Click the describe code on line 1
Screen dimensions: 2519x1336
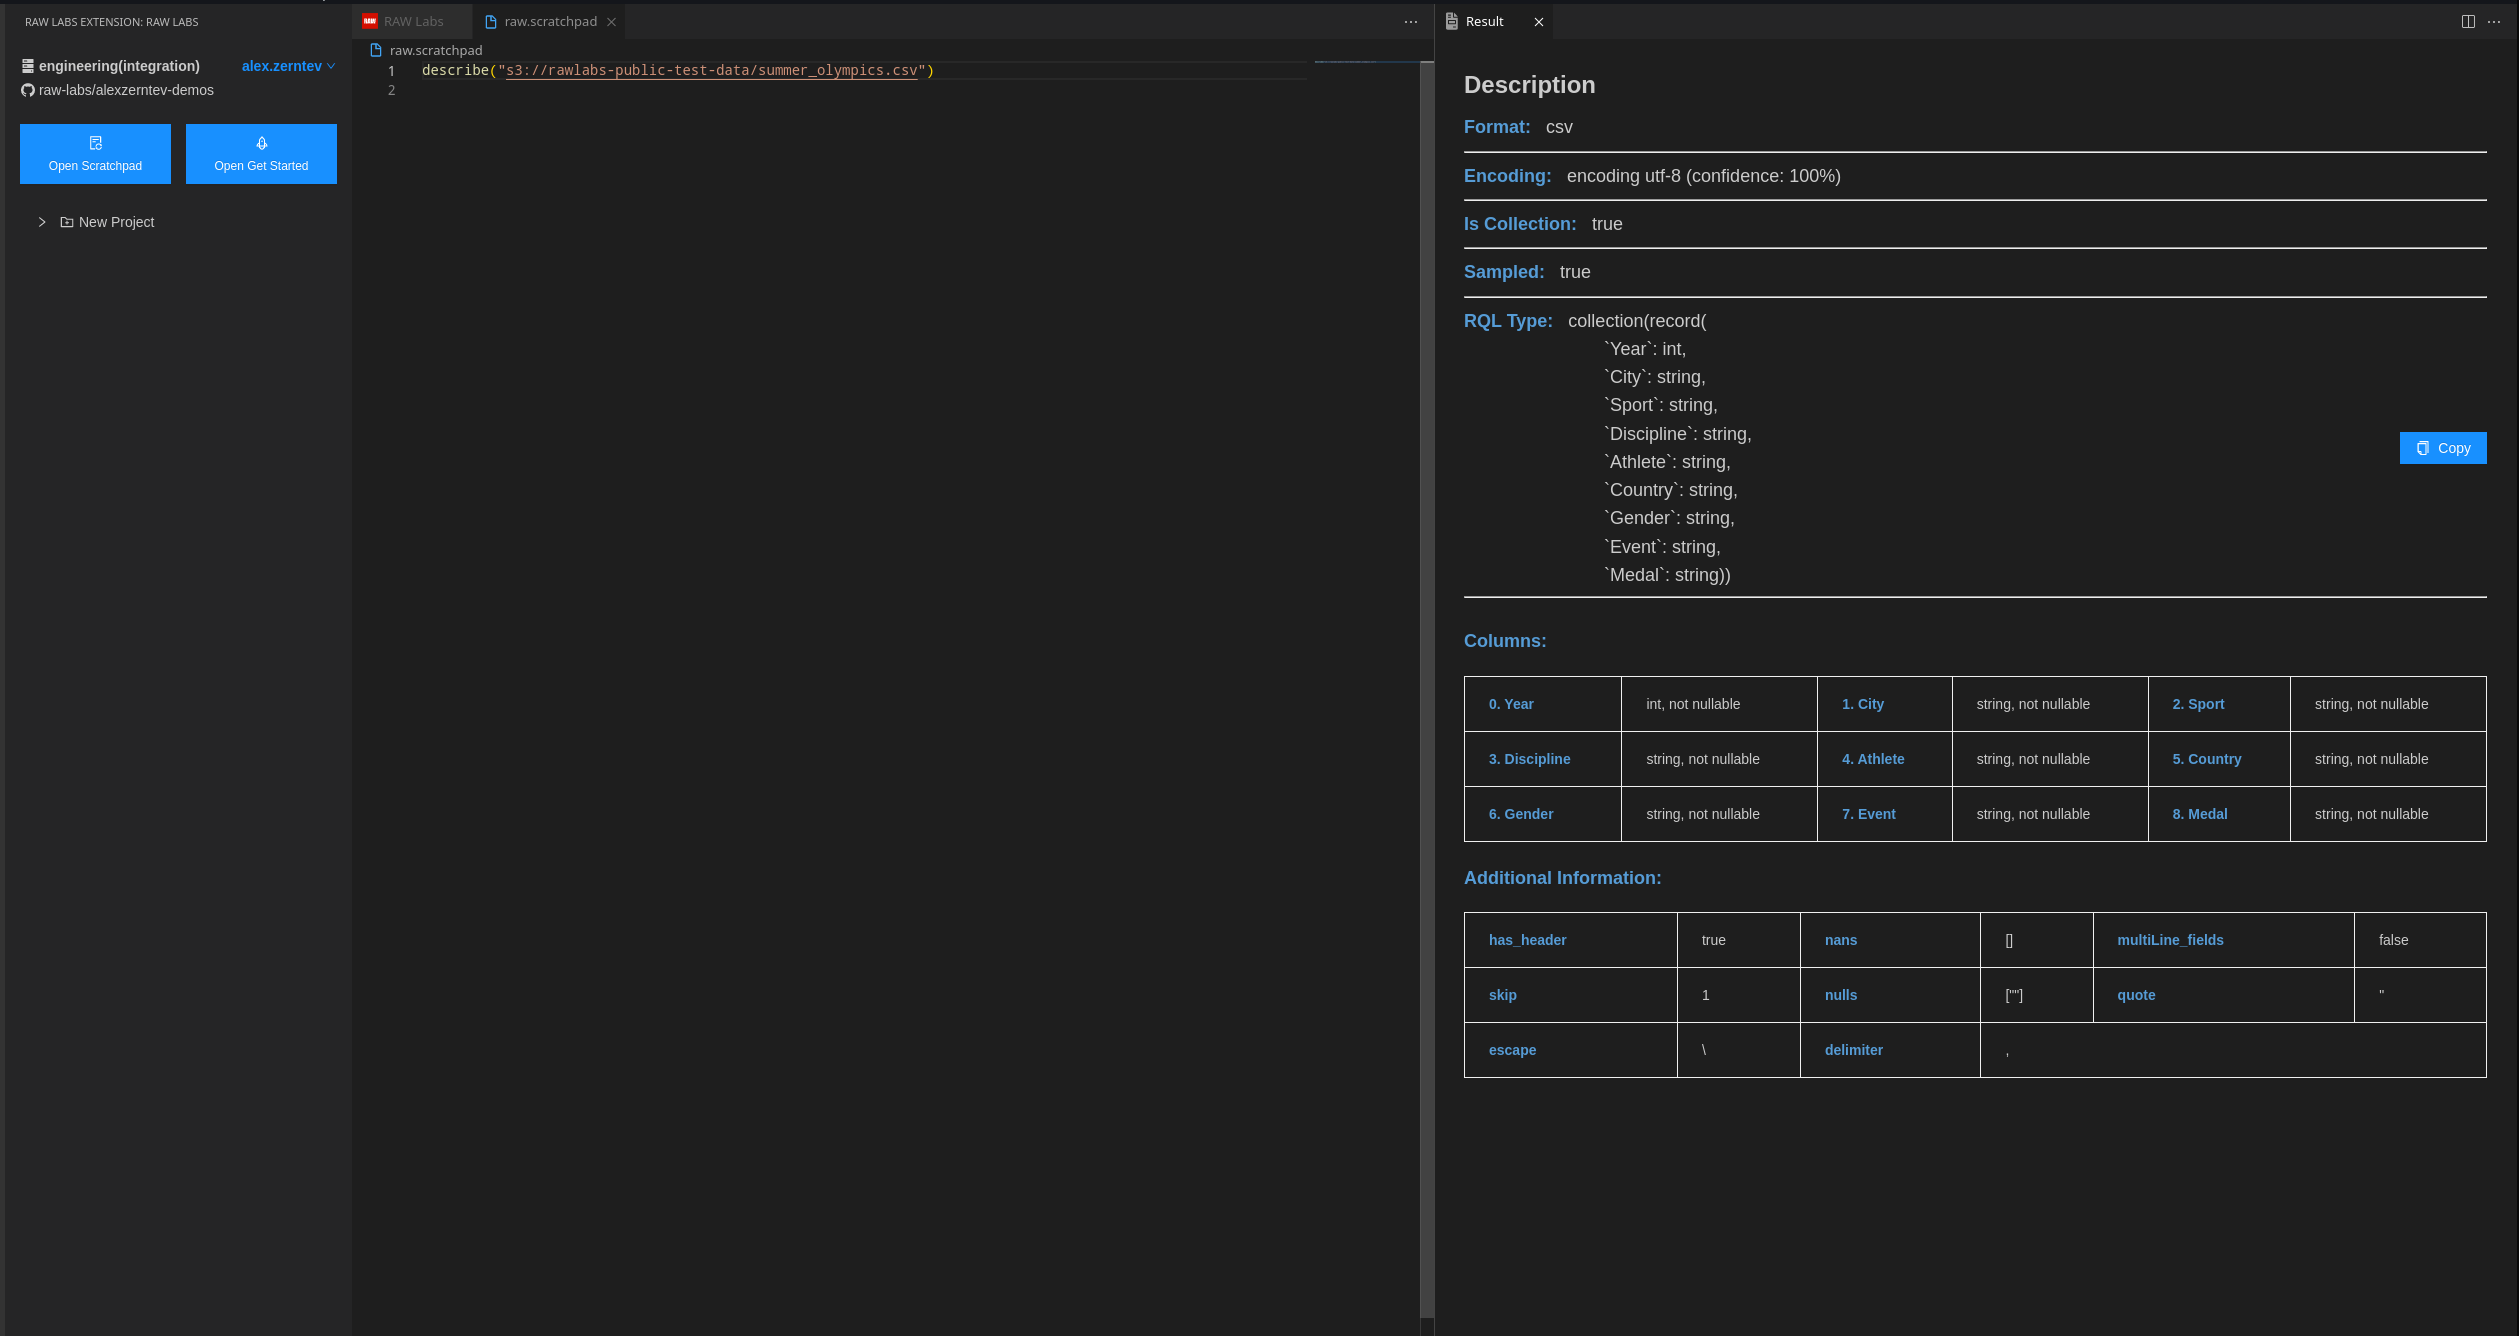pos(678,70)
